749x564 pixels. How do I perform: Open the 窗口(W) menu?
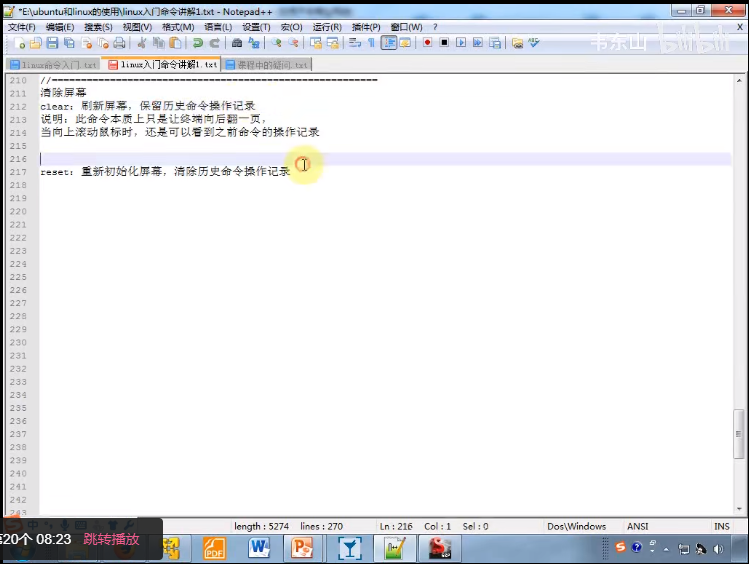coord(407,27)
